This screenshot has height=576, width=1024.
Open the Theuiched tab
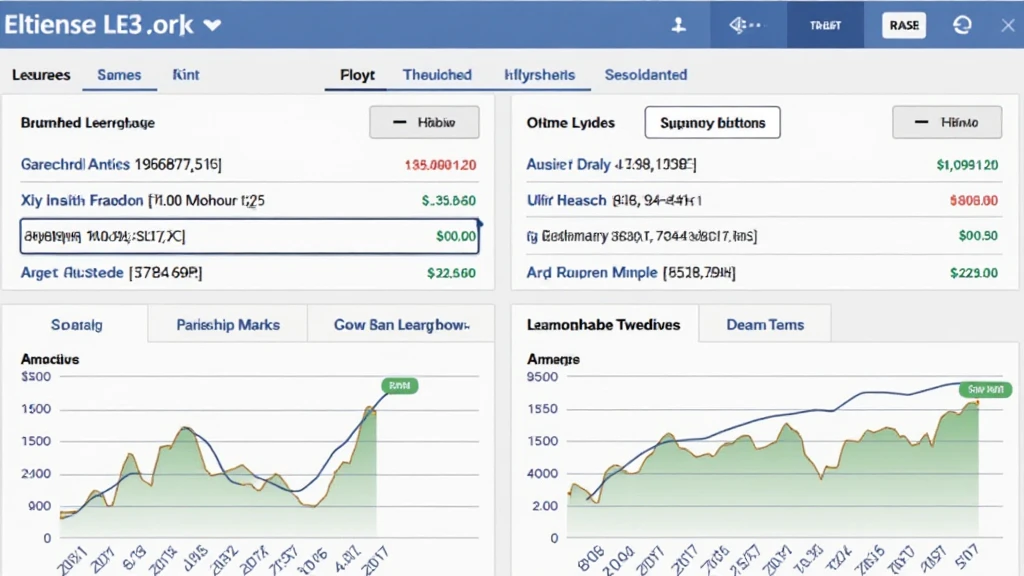click(x=437, y=75)
